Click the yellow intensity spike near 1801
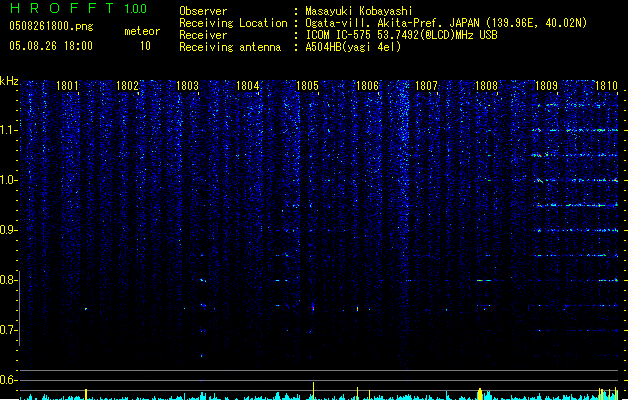Image resolution: width=629 pixels, height=400 pixels. tap(86, 394)
